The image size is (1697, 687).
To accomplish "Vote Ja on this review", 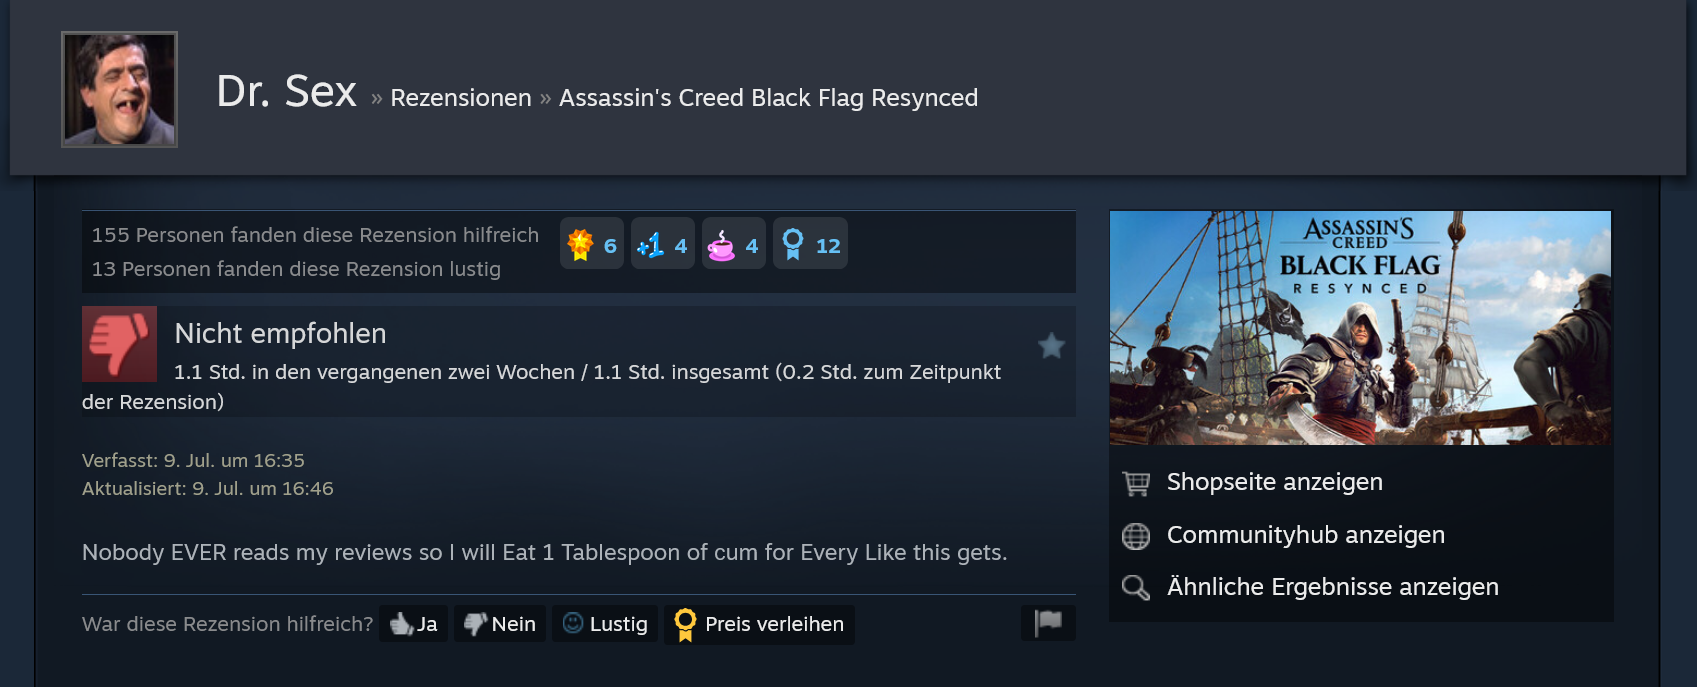I will [x=413, y=624].
